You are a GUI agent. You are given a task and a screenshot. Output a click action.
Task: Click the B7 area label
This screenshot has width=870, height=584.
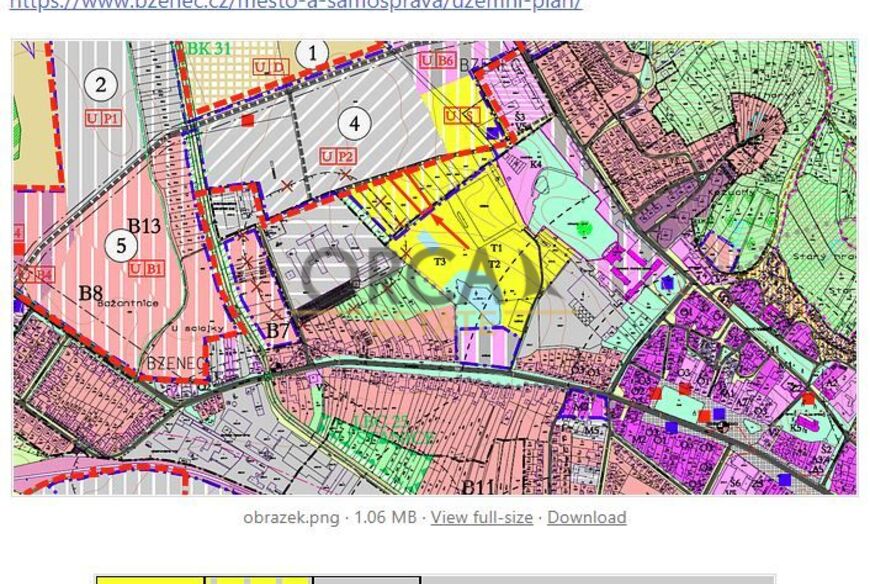click(277, 329)
